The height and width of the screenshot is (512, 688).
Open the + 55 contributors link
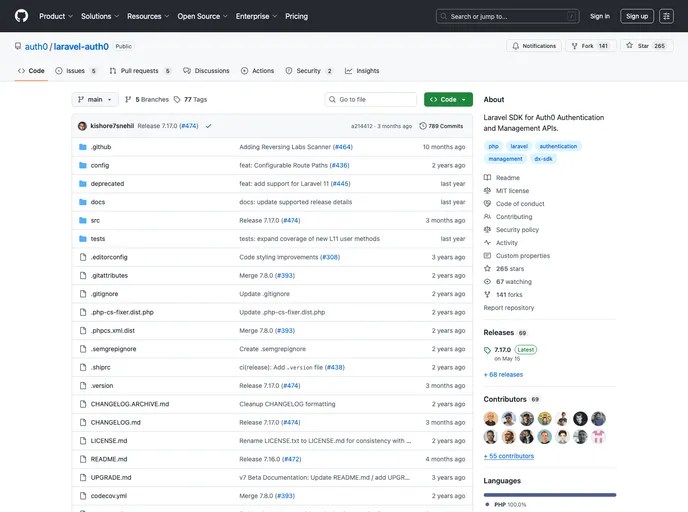point(509,456)
